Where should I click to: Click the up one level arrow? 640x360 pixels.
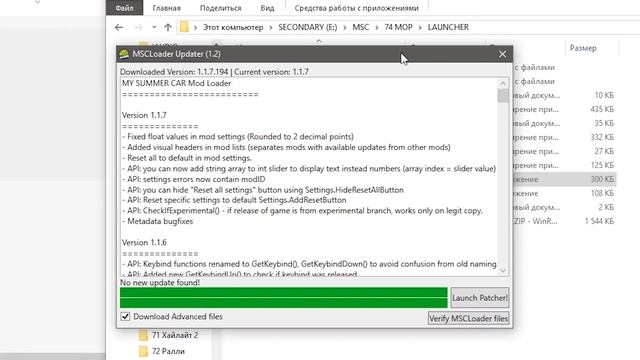point(168,27)
